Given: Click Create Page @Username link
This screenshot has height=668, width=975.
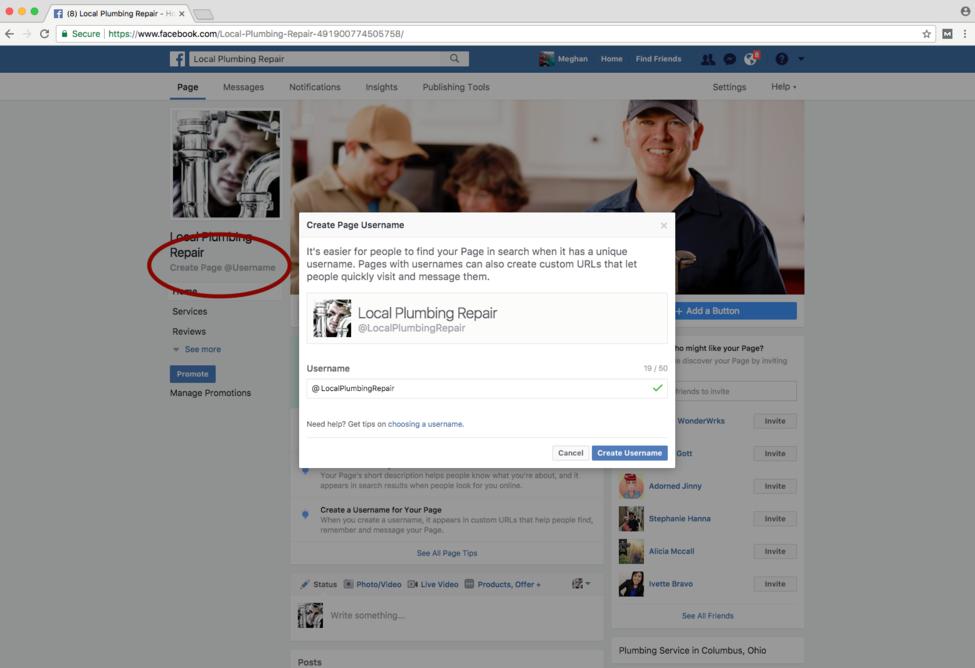Looking at the screenshot, I should tap(222, 267).
